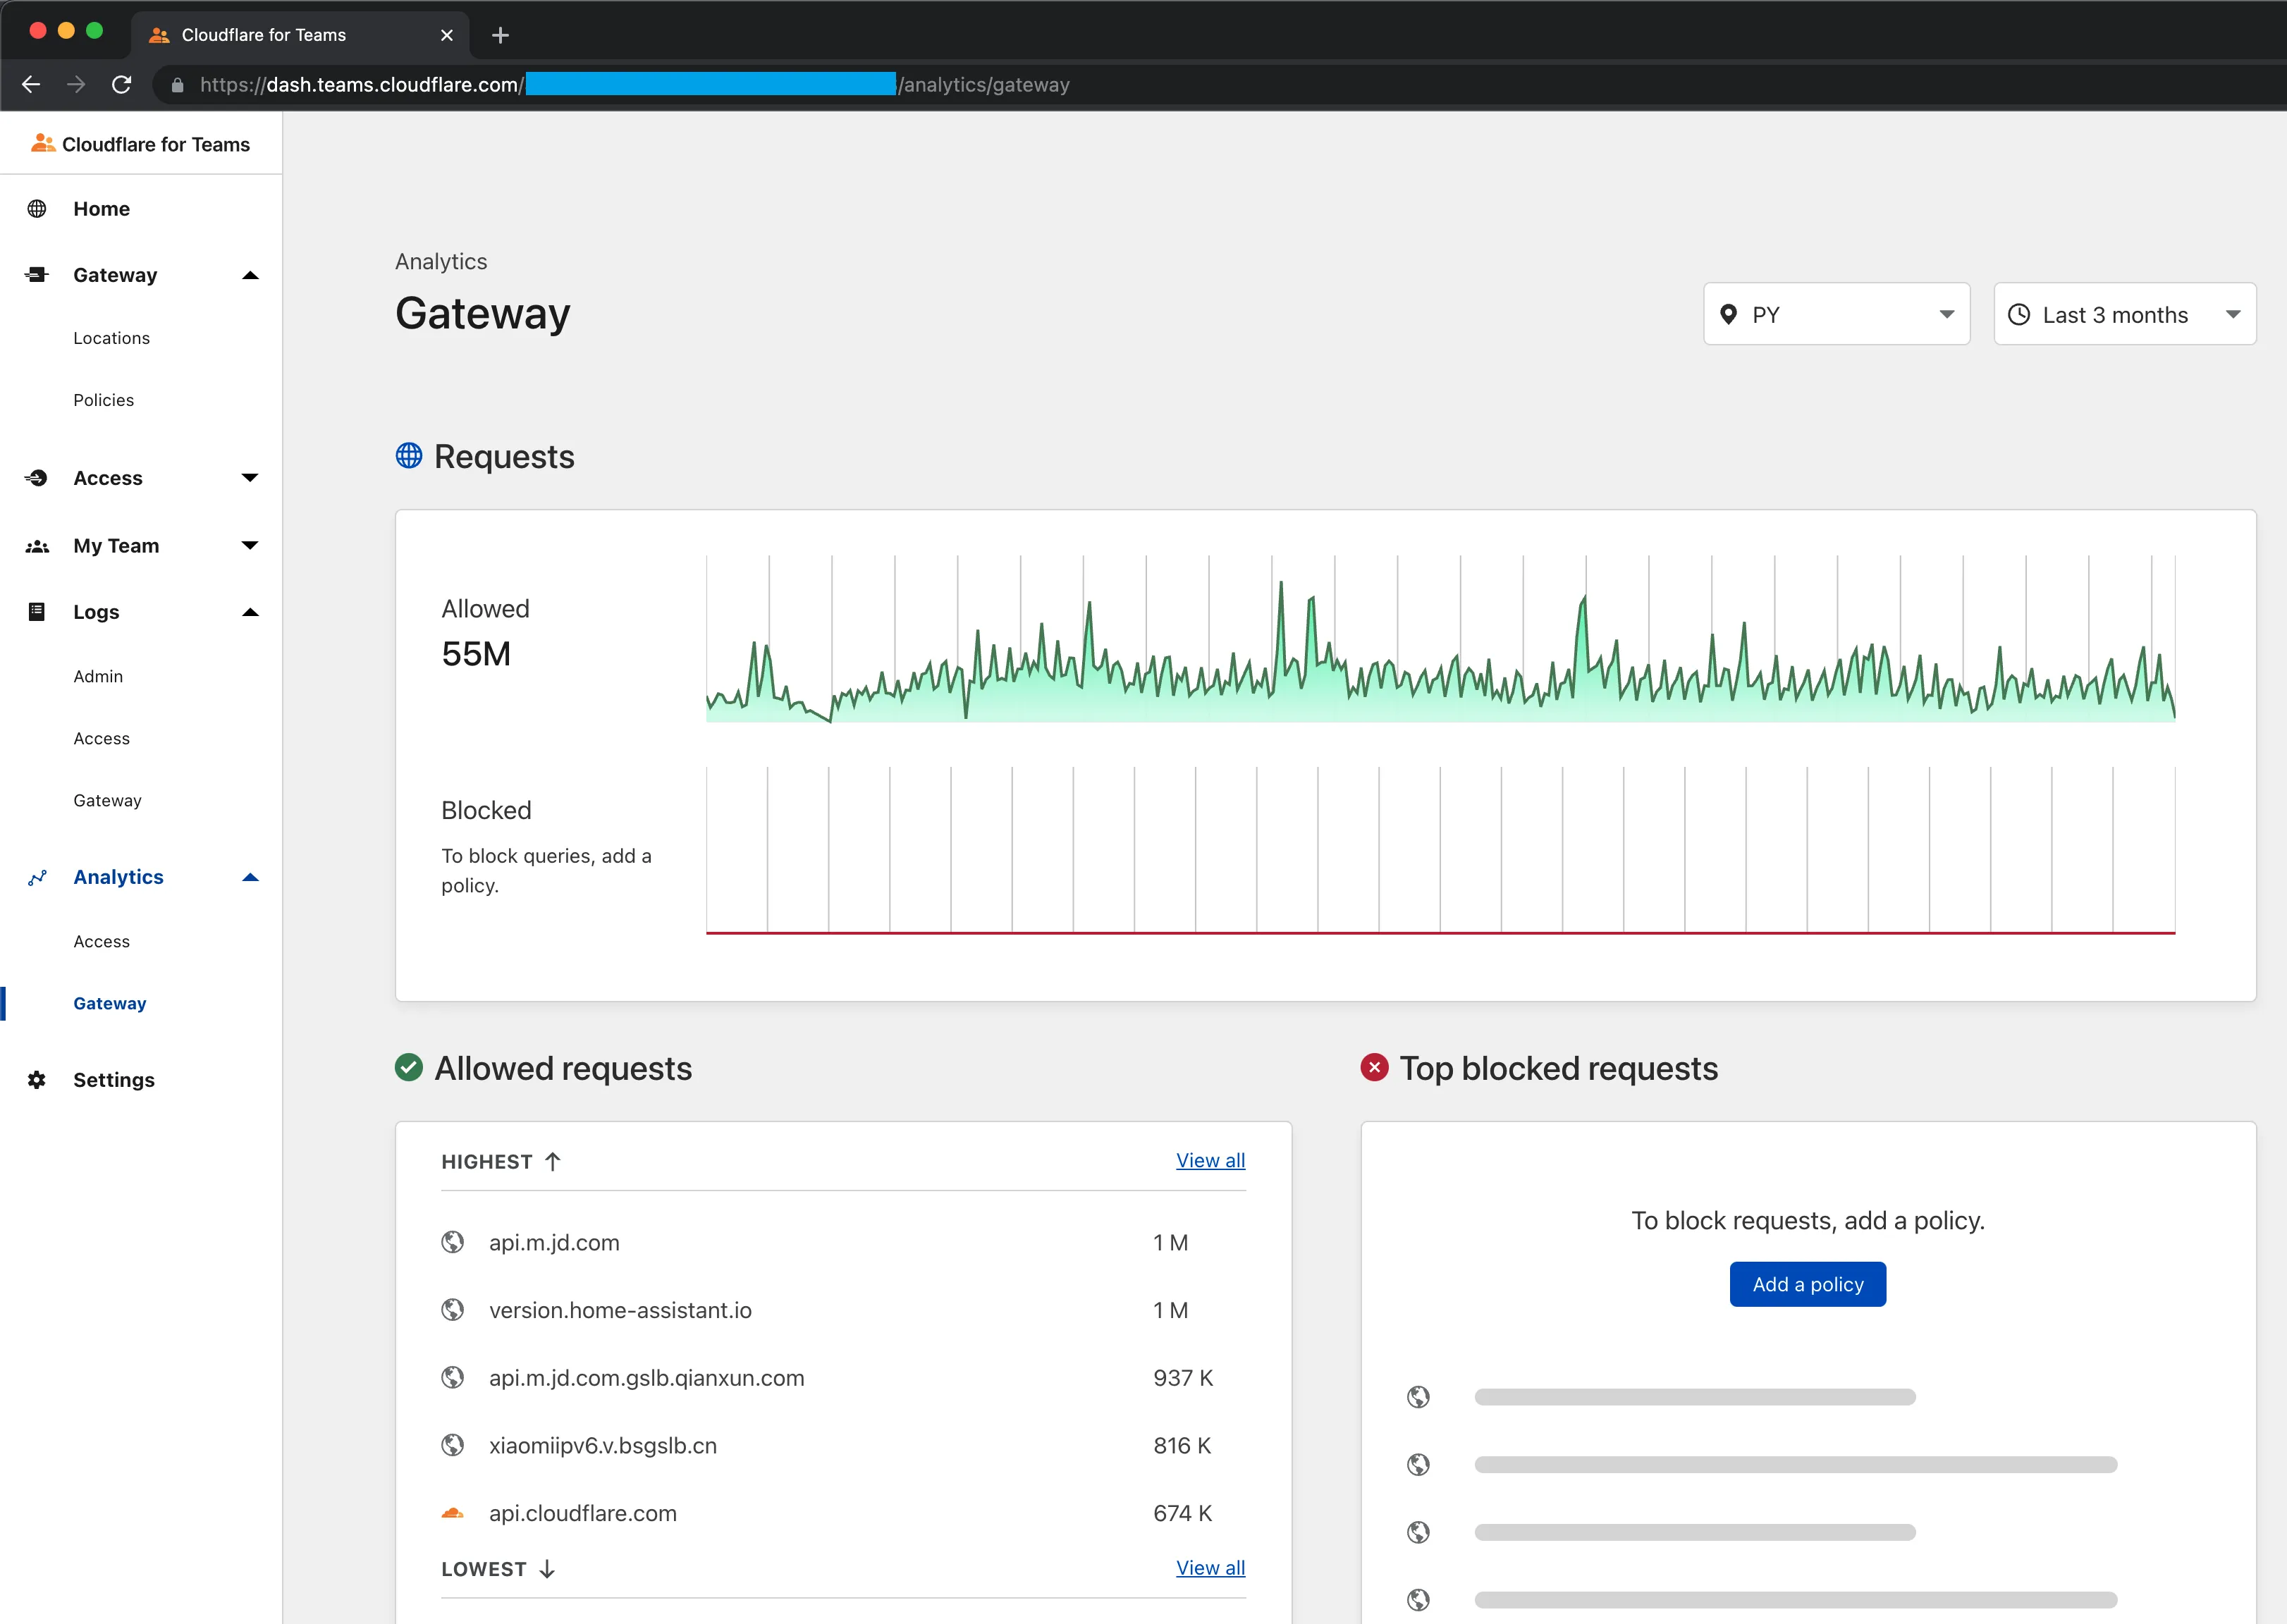Image resolution: width=2287 pixels, height=1624 pixels.
Task: Click the blue globe icon beside Requests
Action: point(409,455)
